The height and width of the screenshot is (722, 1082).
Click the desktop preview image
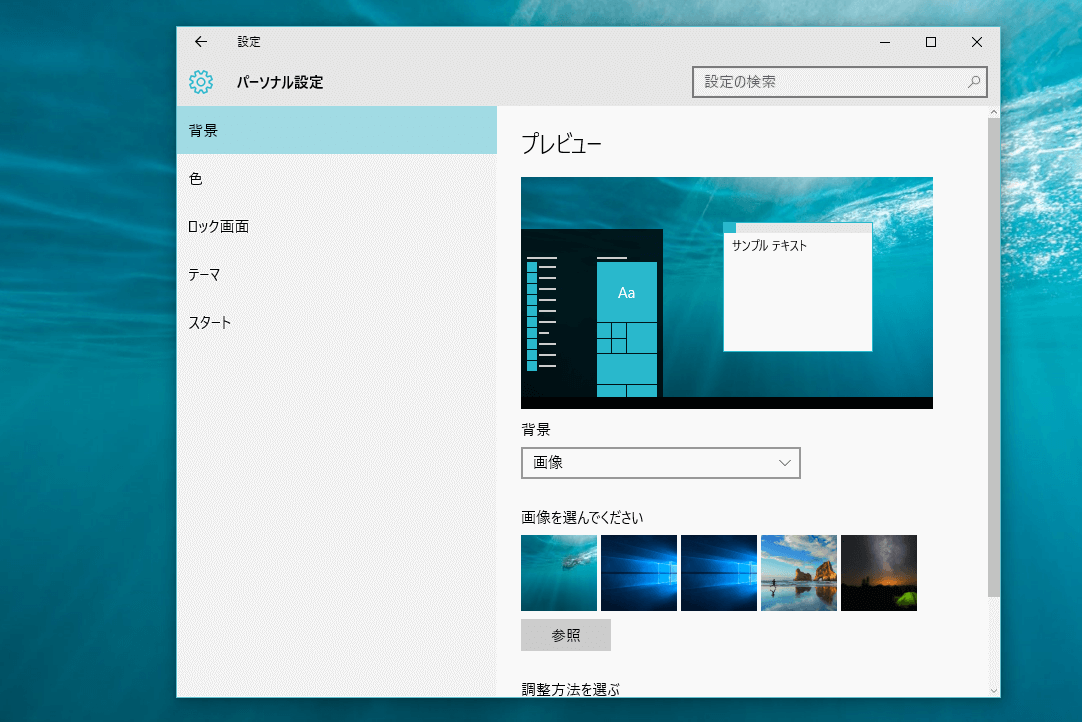[x=727, y=293]
